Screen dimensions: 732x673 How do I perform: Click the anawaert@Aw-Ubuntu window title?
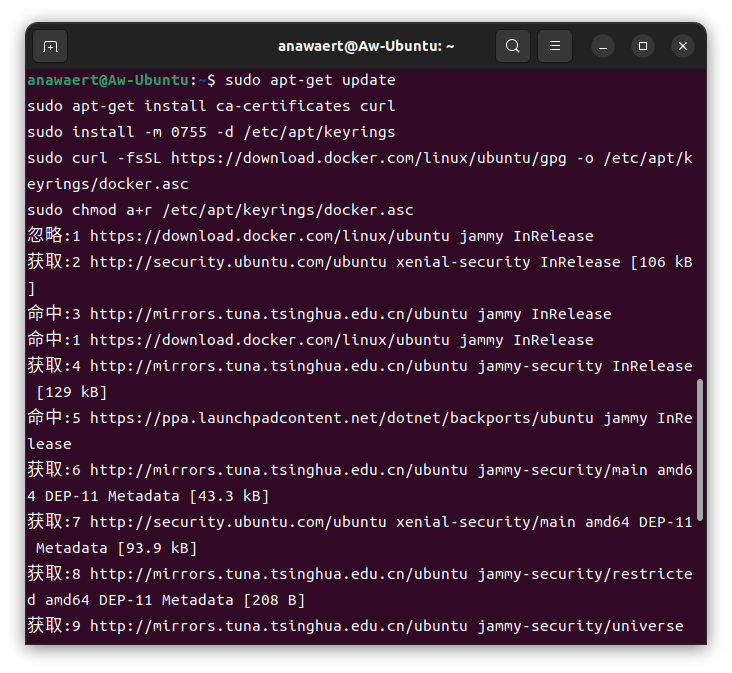[x=366, y=46]
